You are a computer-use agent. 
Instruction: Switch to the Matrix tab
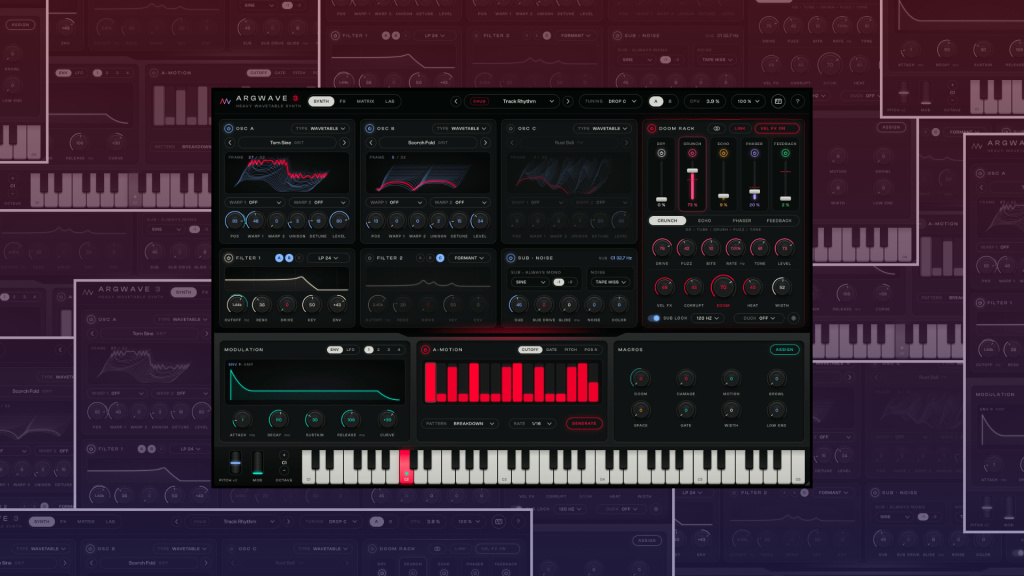click(x=365, y=101)
